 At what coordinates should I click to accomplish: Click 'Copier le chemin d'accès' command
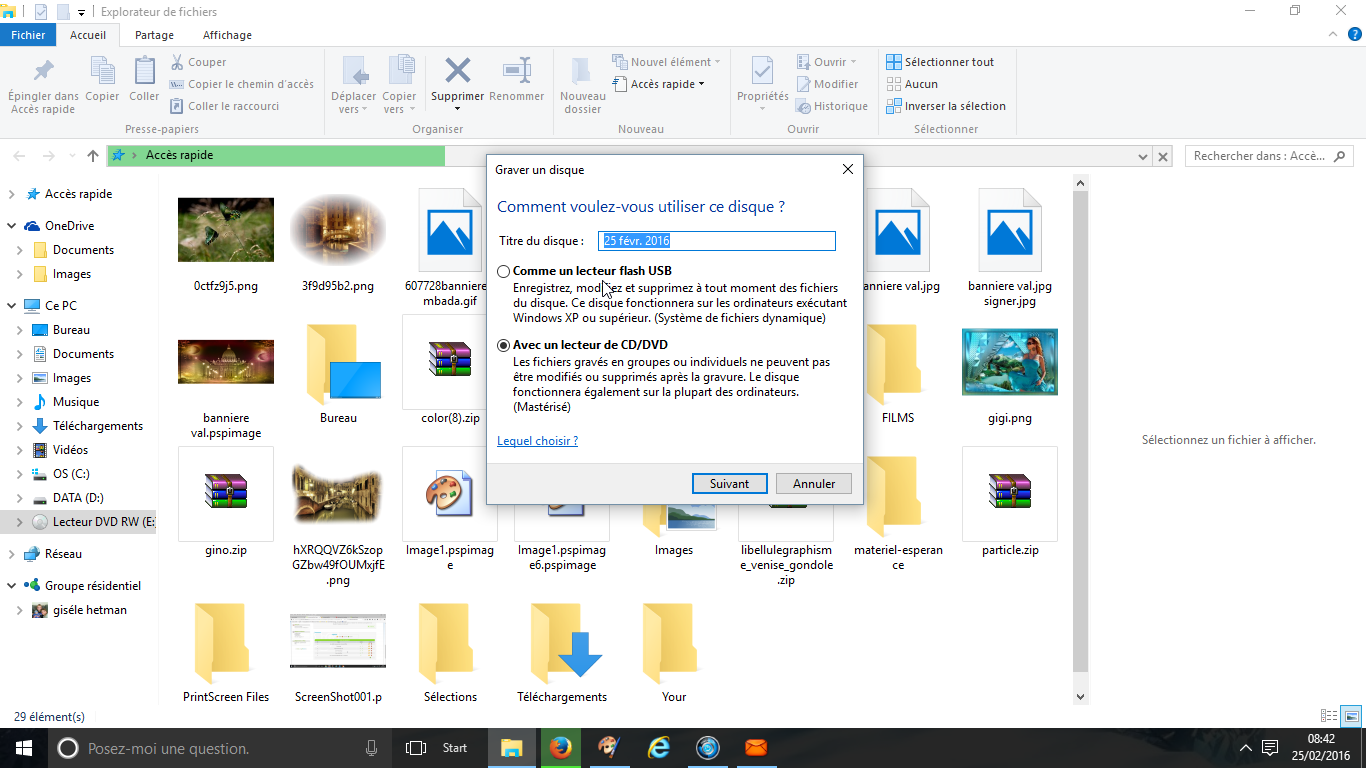tap(241, 84)
